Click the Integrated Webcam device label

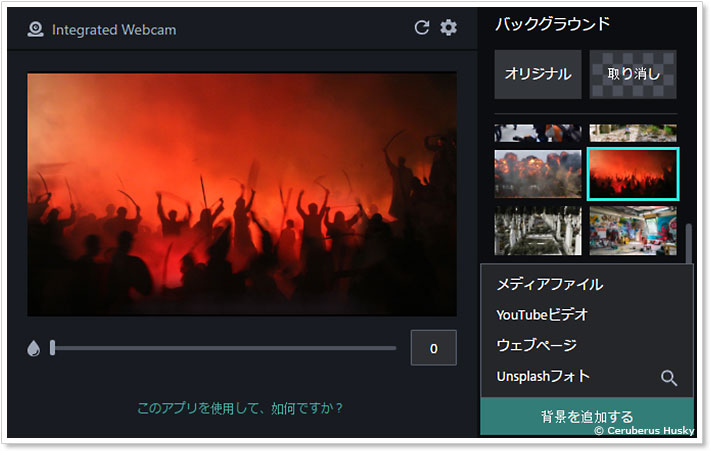pos(114,30)
